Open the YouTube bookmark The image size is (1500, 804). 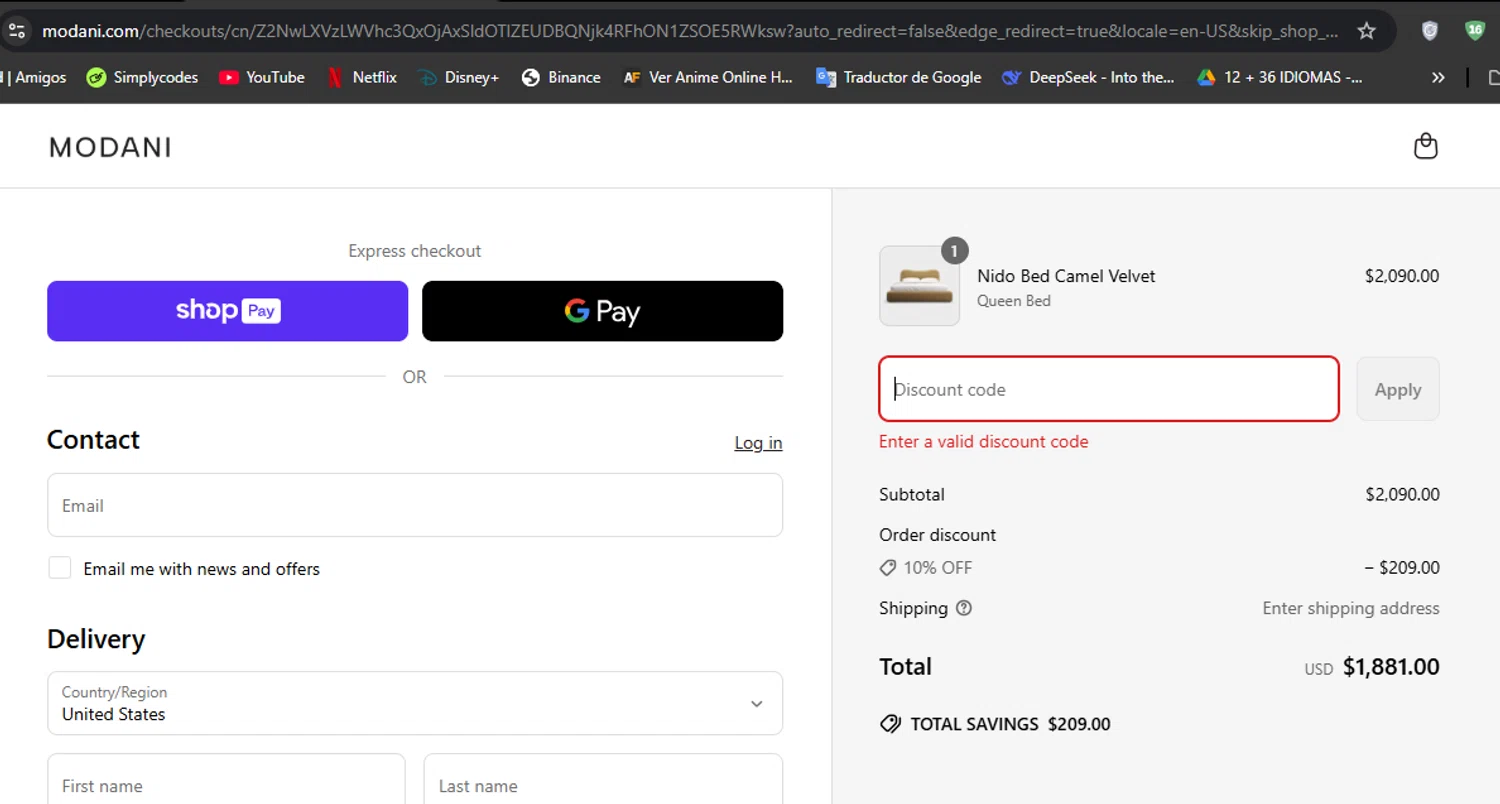click(262, 77)
